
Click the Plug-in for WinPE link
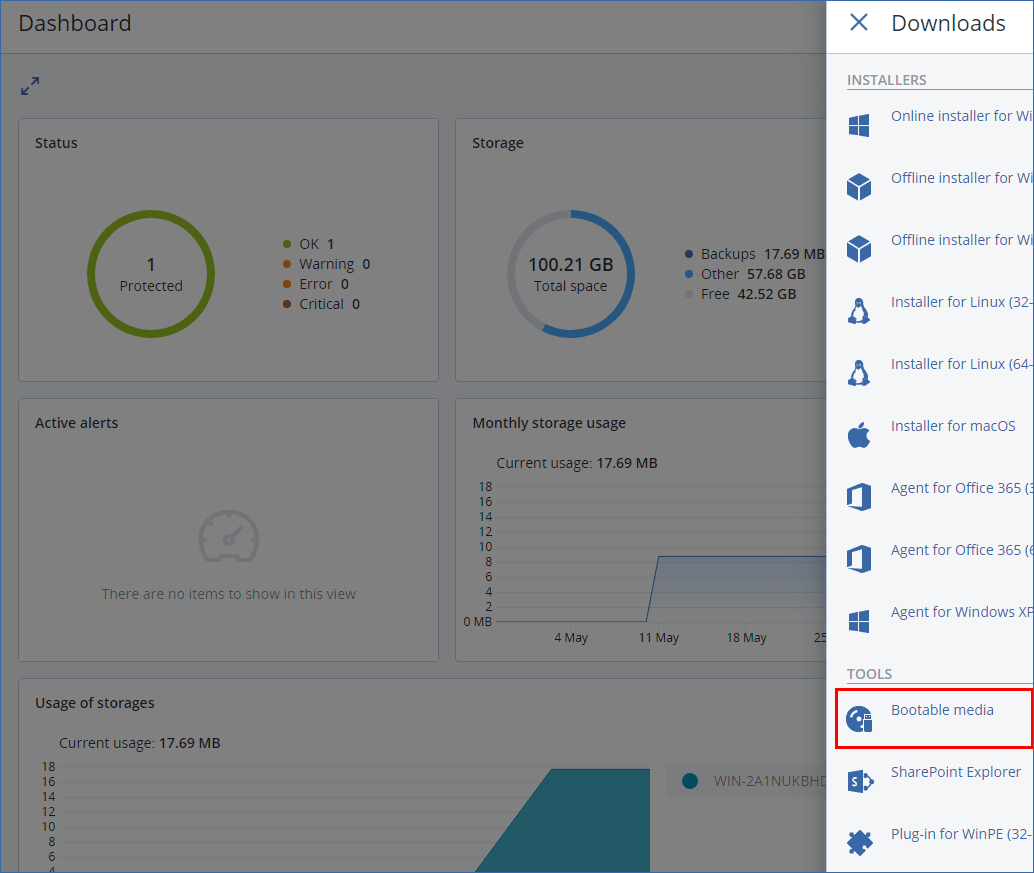(x=960, y=834)
